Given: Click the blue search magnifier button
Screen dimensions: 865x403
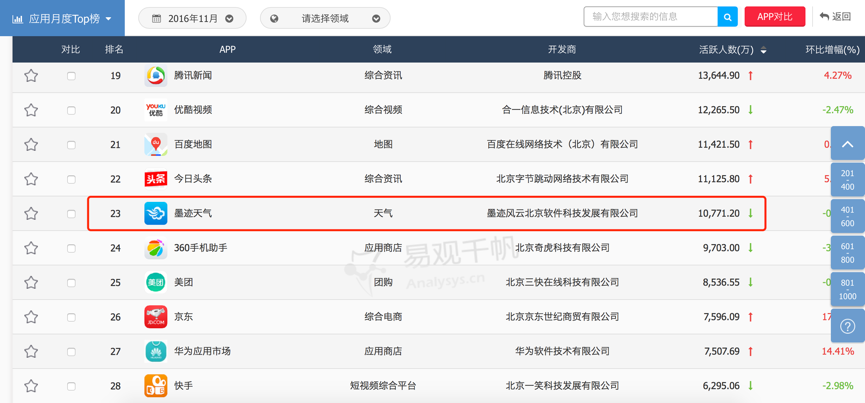Looking at the screenshot, I should click(728, 17).
